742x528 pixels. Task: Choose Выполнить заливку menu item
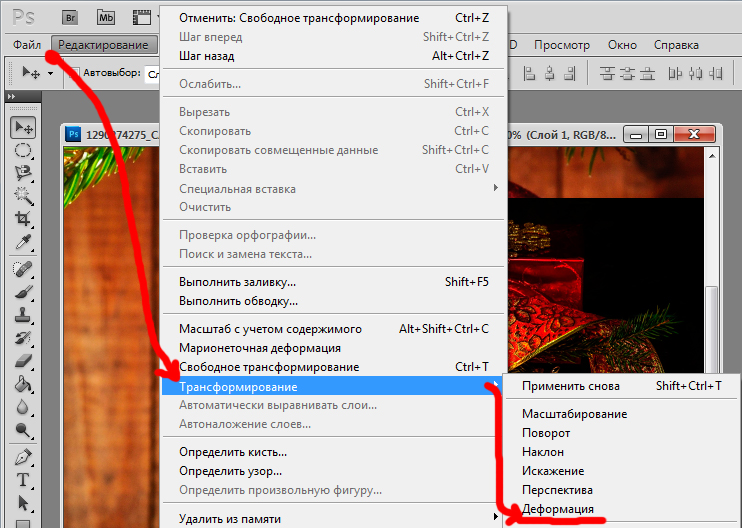click(334, 282)
